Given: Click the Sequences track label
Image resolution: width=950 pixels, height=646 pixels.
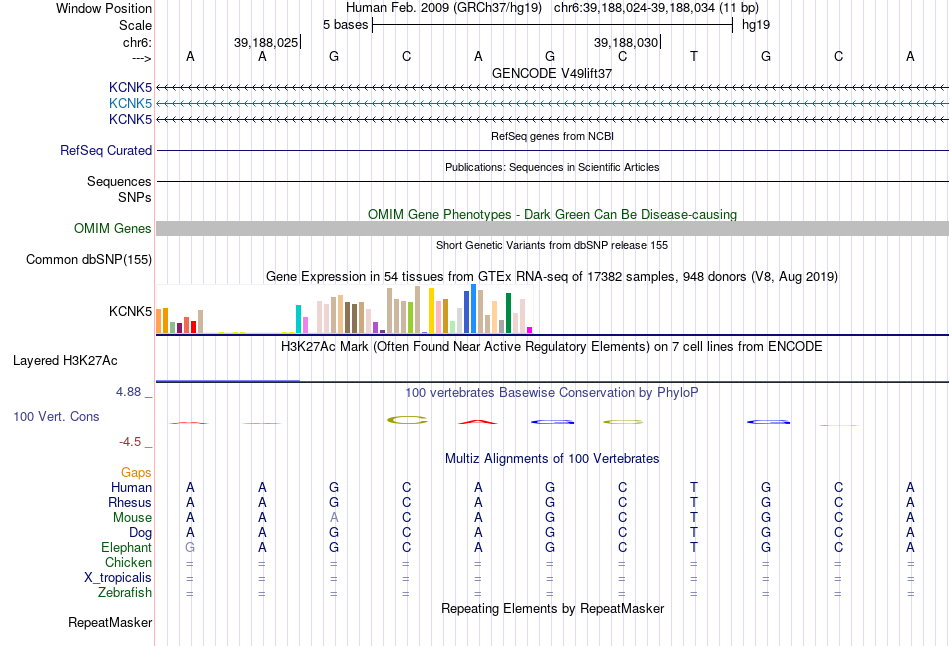Looking at the screenshot, I should [x=119, y=181].
